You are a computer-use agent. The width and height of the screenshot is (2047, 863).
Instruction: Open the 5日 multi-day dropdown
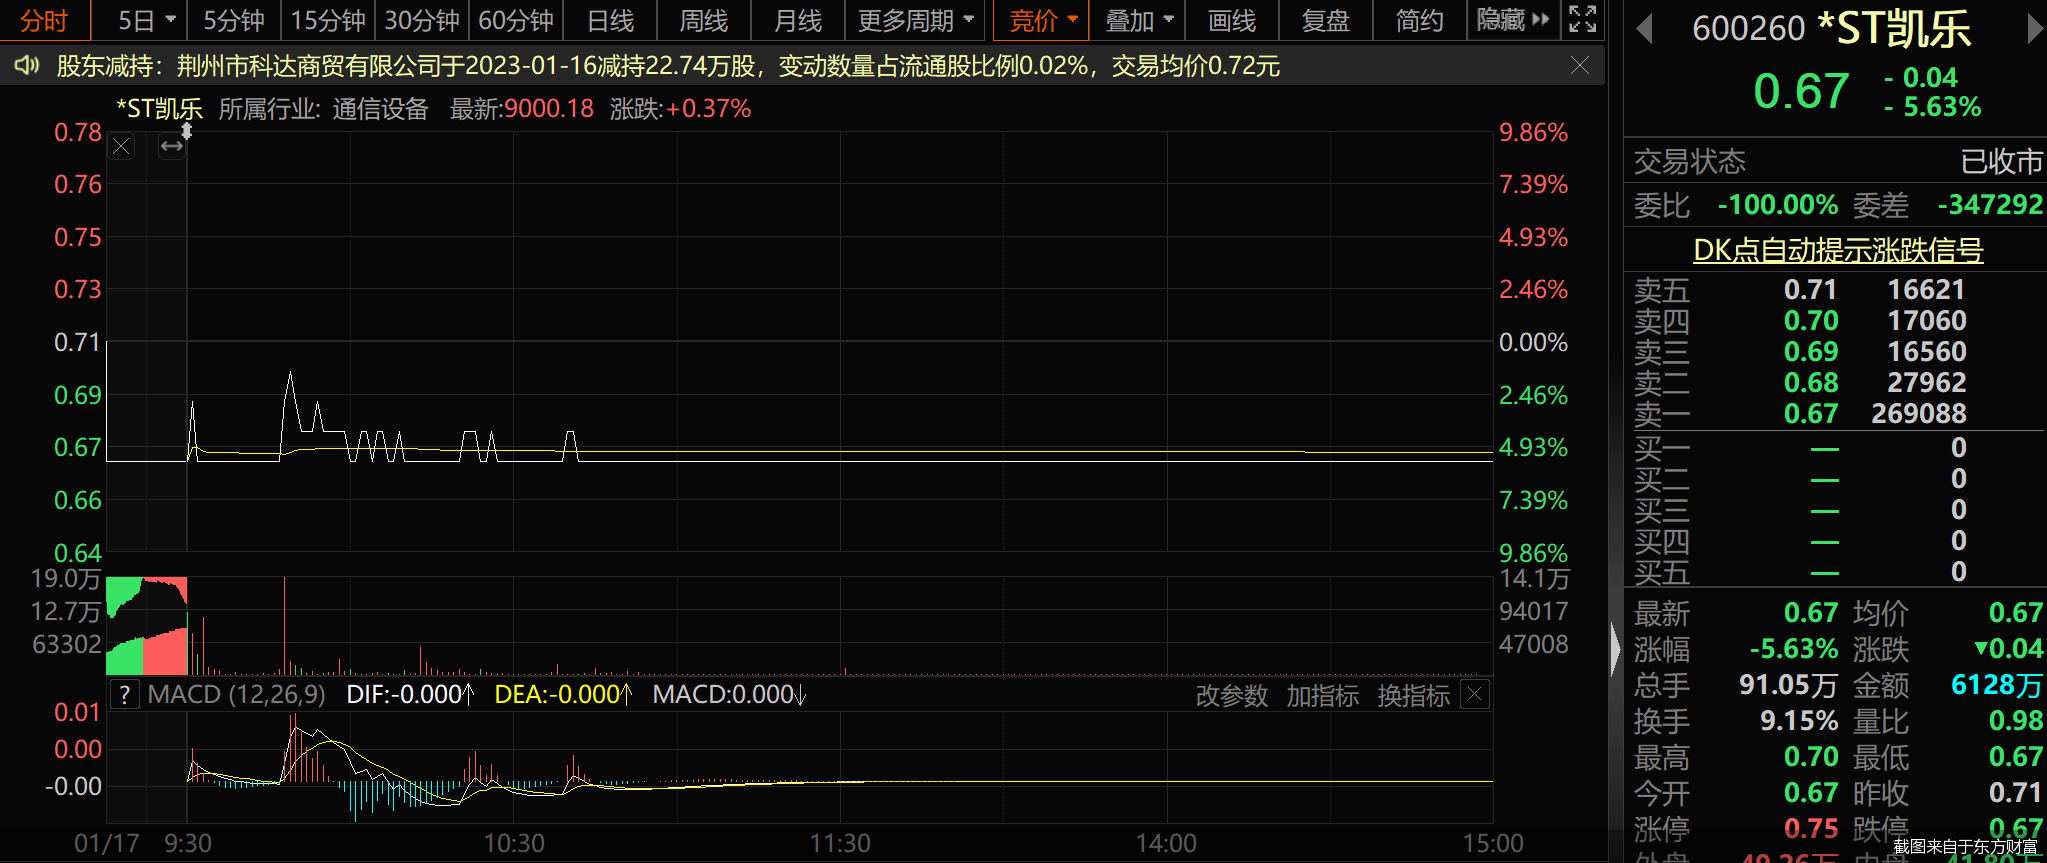coord(146,20)
